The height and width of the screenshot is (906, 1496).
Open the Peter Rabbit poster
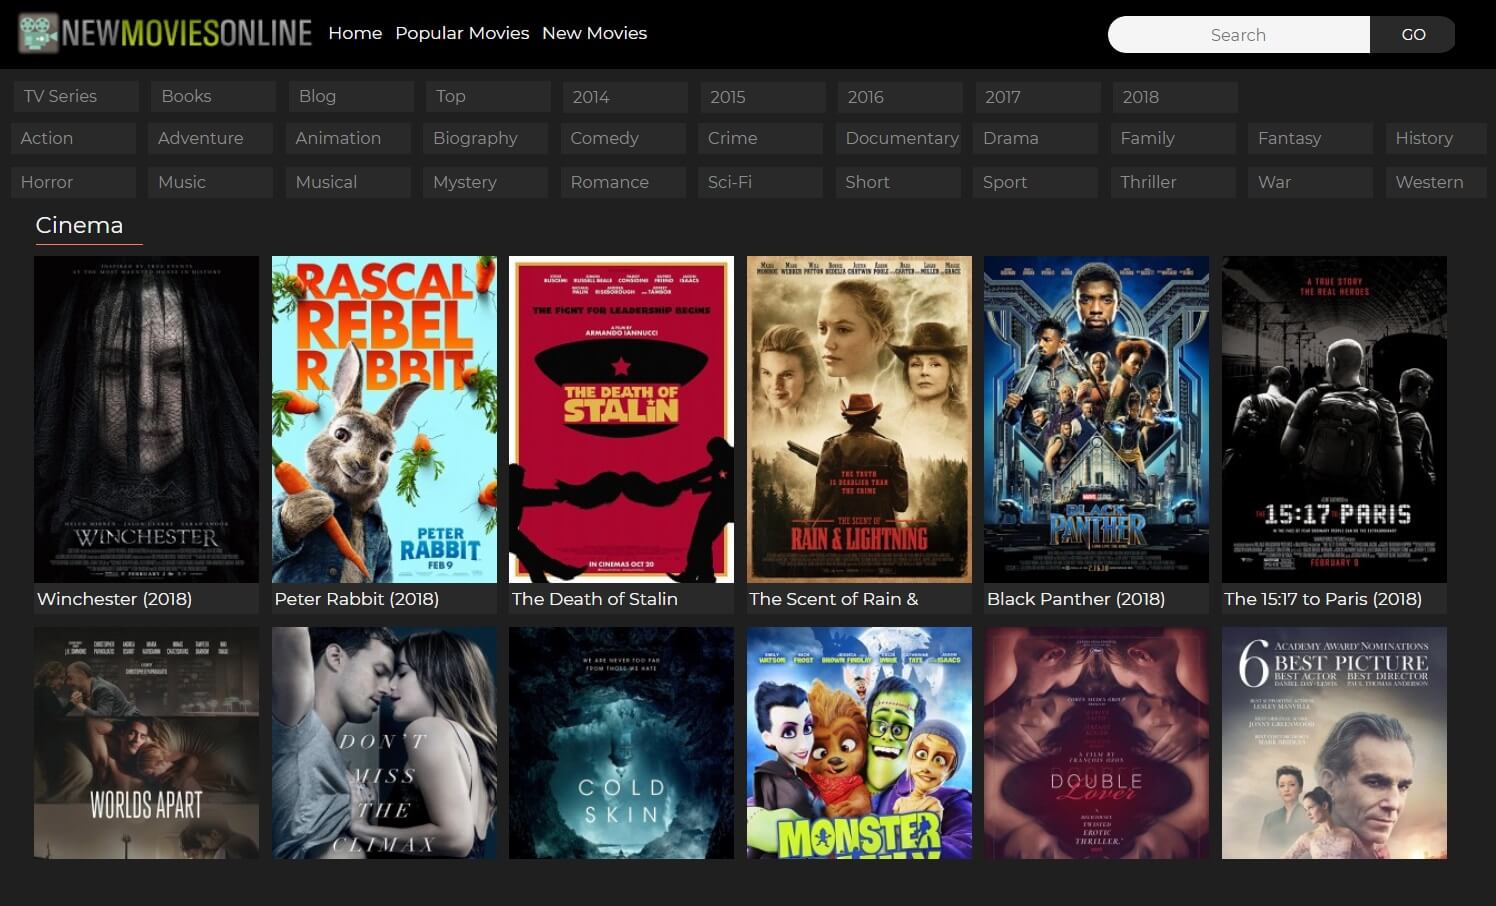click(384, 419)
